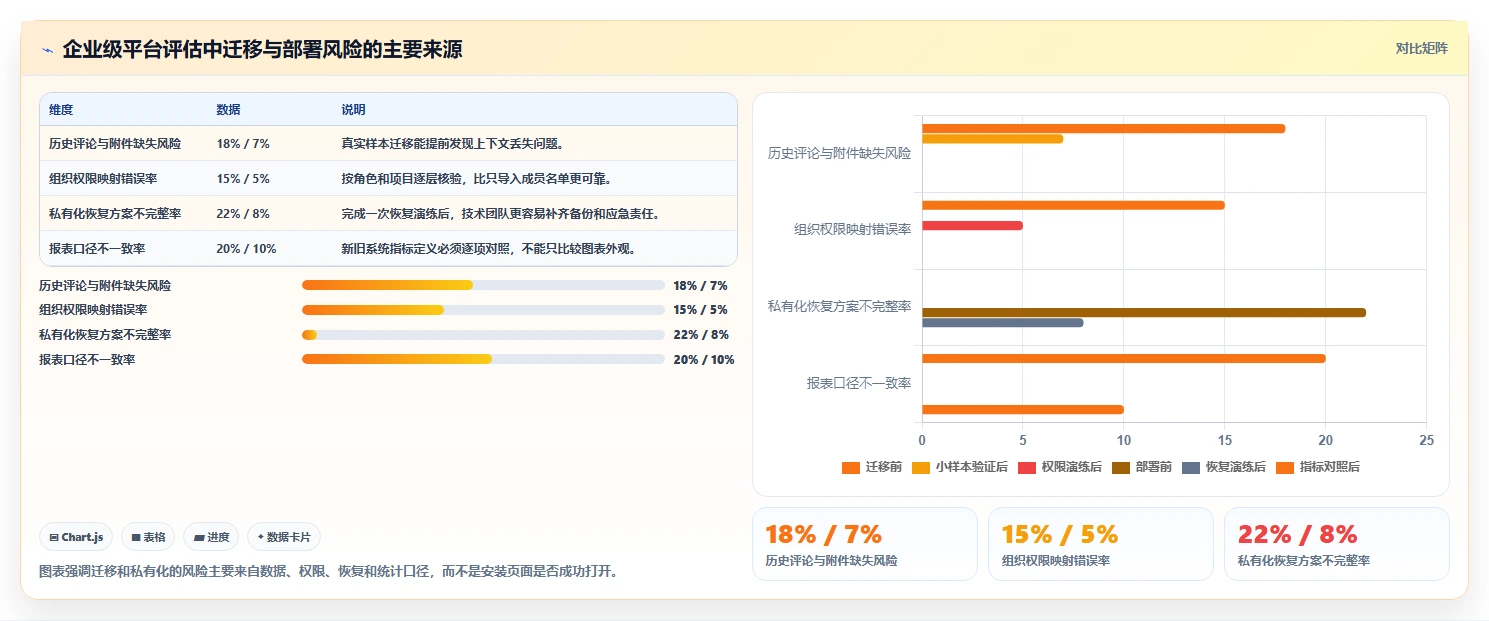Screen dimensions: 1489x621
Task: Select the 数据卡片 tag
Action: pyautogui.click(x=284, y=537)
